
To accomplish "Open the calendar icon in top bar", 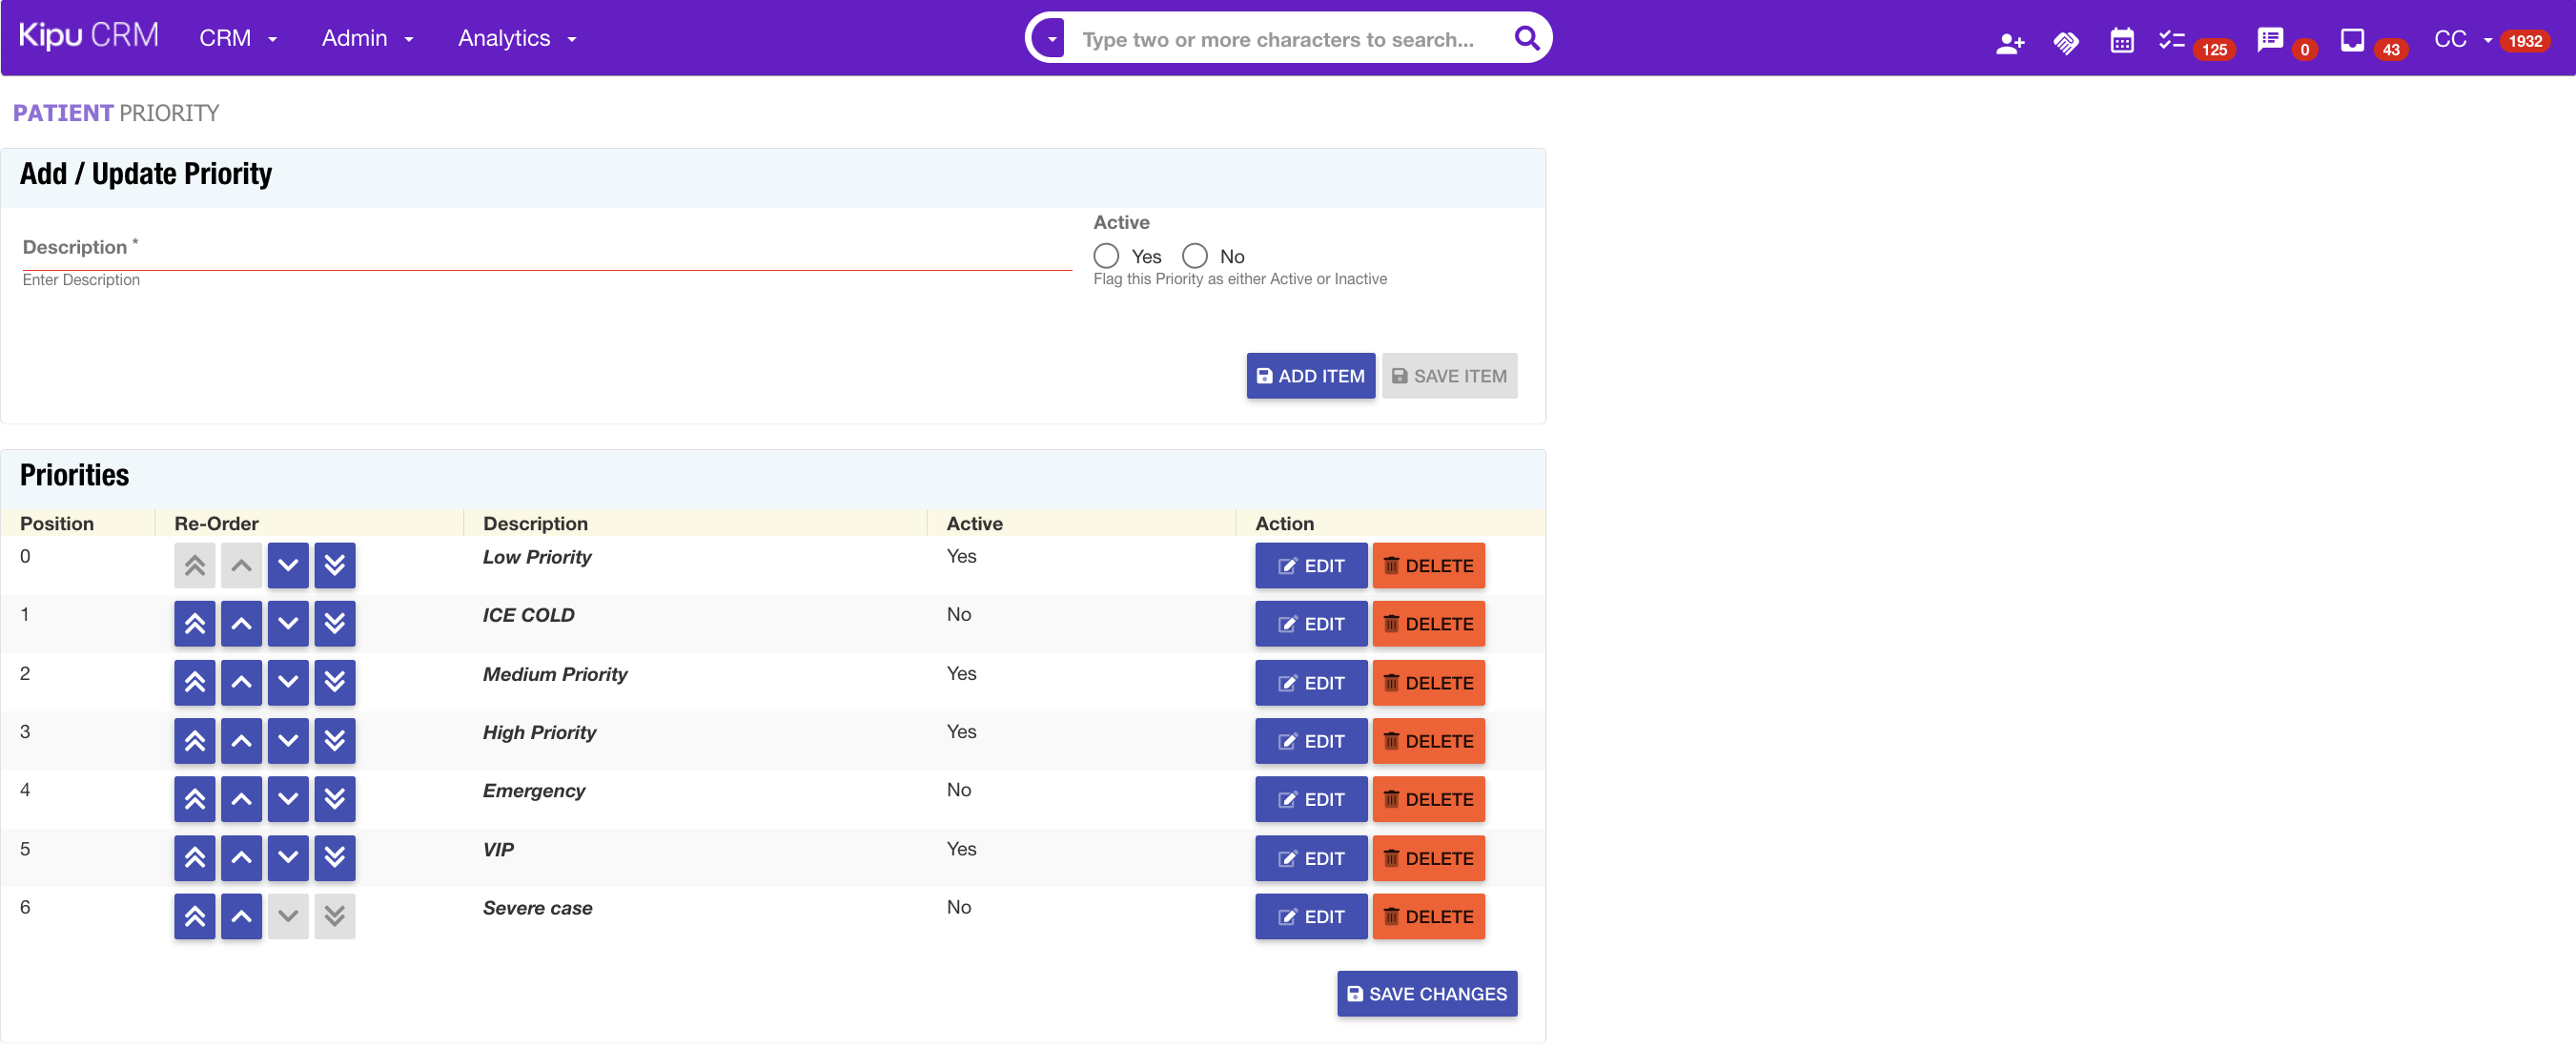I will pyautogui.click(x=2121, y=41).
